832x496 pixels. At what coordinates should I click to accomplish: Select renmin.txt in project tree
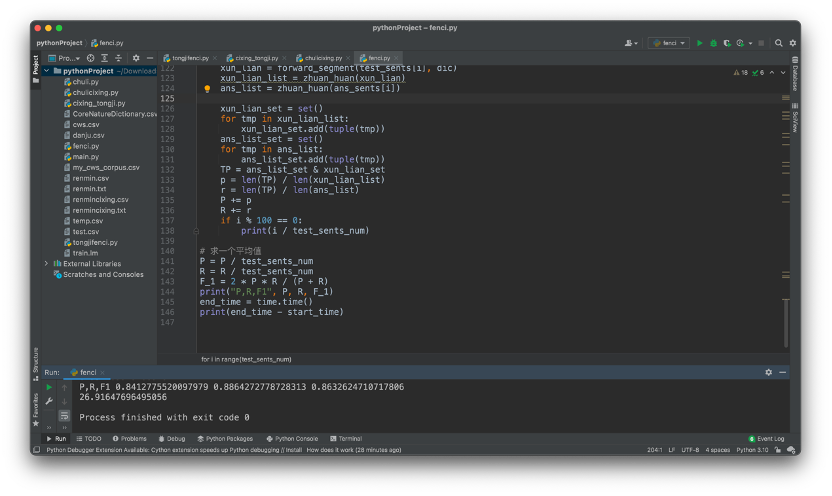click(89, 188)
